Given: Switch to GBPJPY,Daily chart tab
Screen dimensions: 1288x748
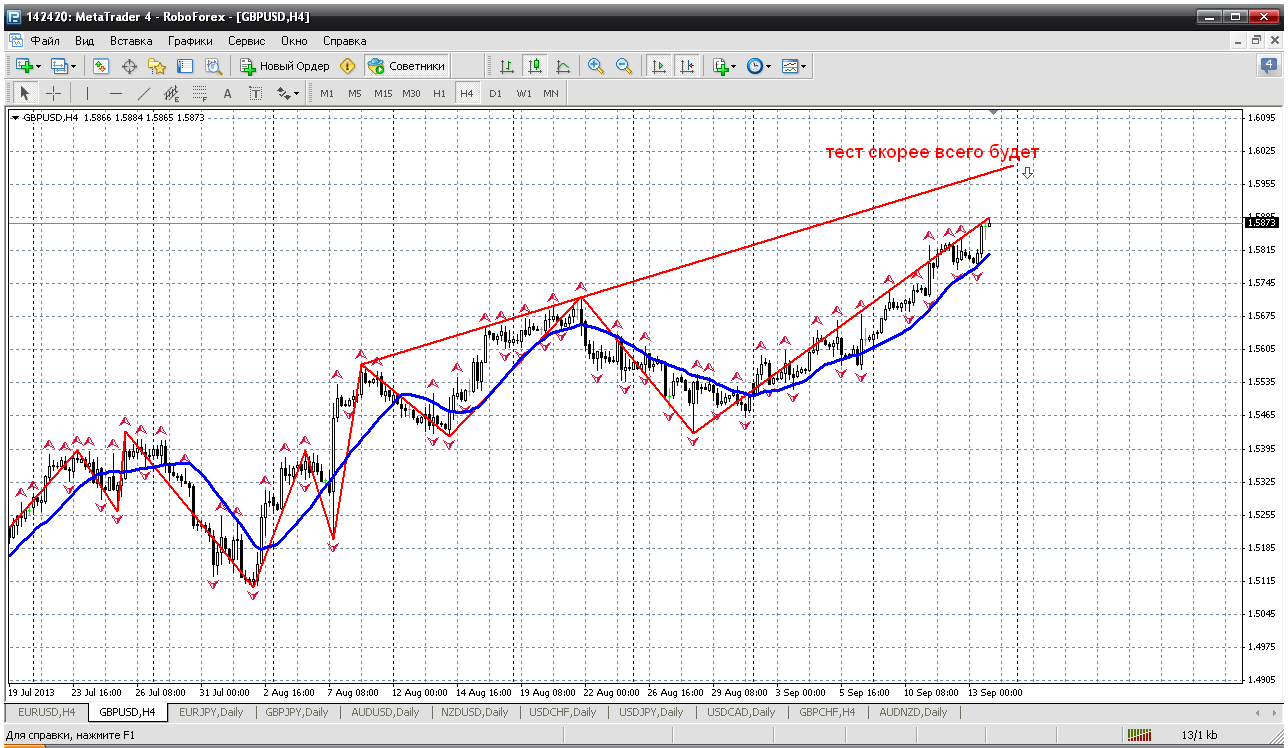Looking at the screenshot, I should (297, 712).
